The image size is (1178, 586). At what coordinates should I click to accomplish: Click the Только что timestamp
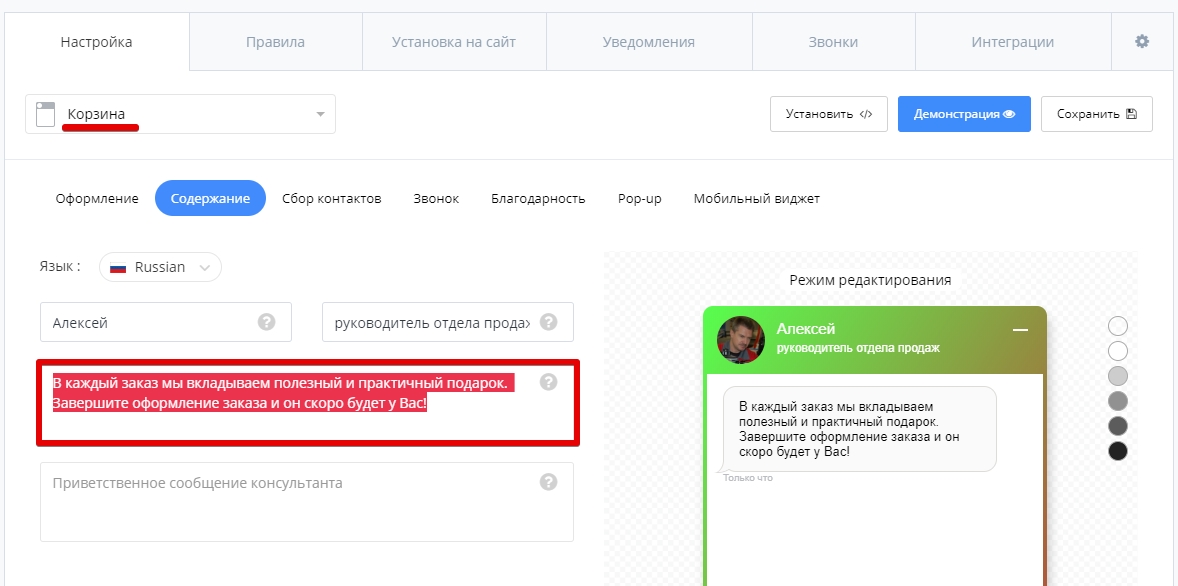coord(748,478)
